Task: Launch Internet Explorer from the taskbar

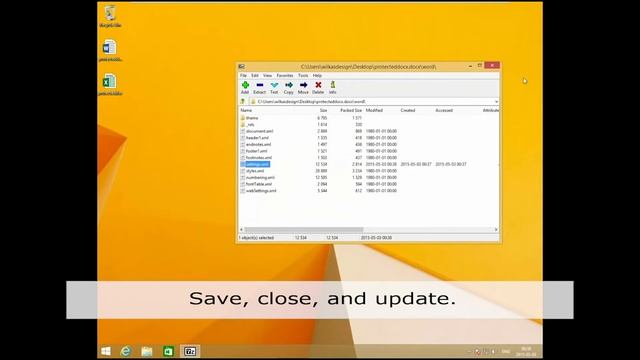Action: pos(126,351)
